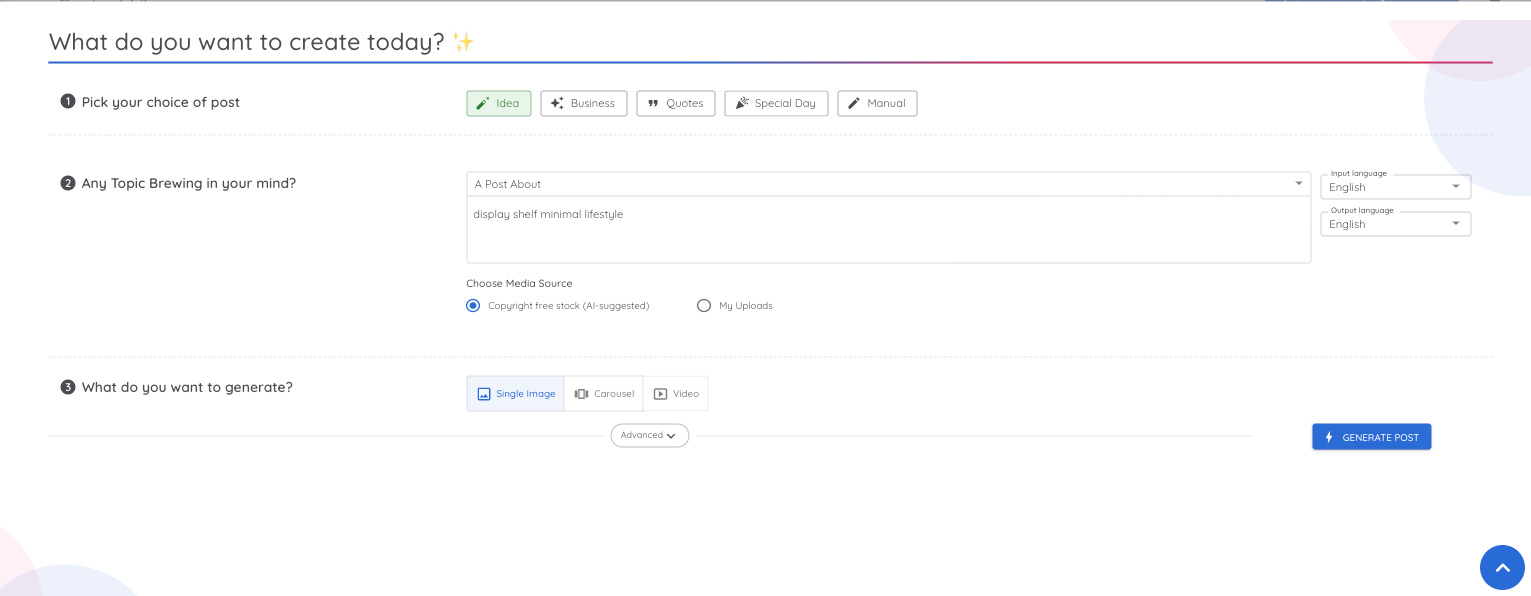Choose Video generation
The width and height of the screenshot is (1531, 596).
point(676,394)
